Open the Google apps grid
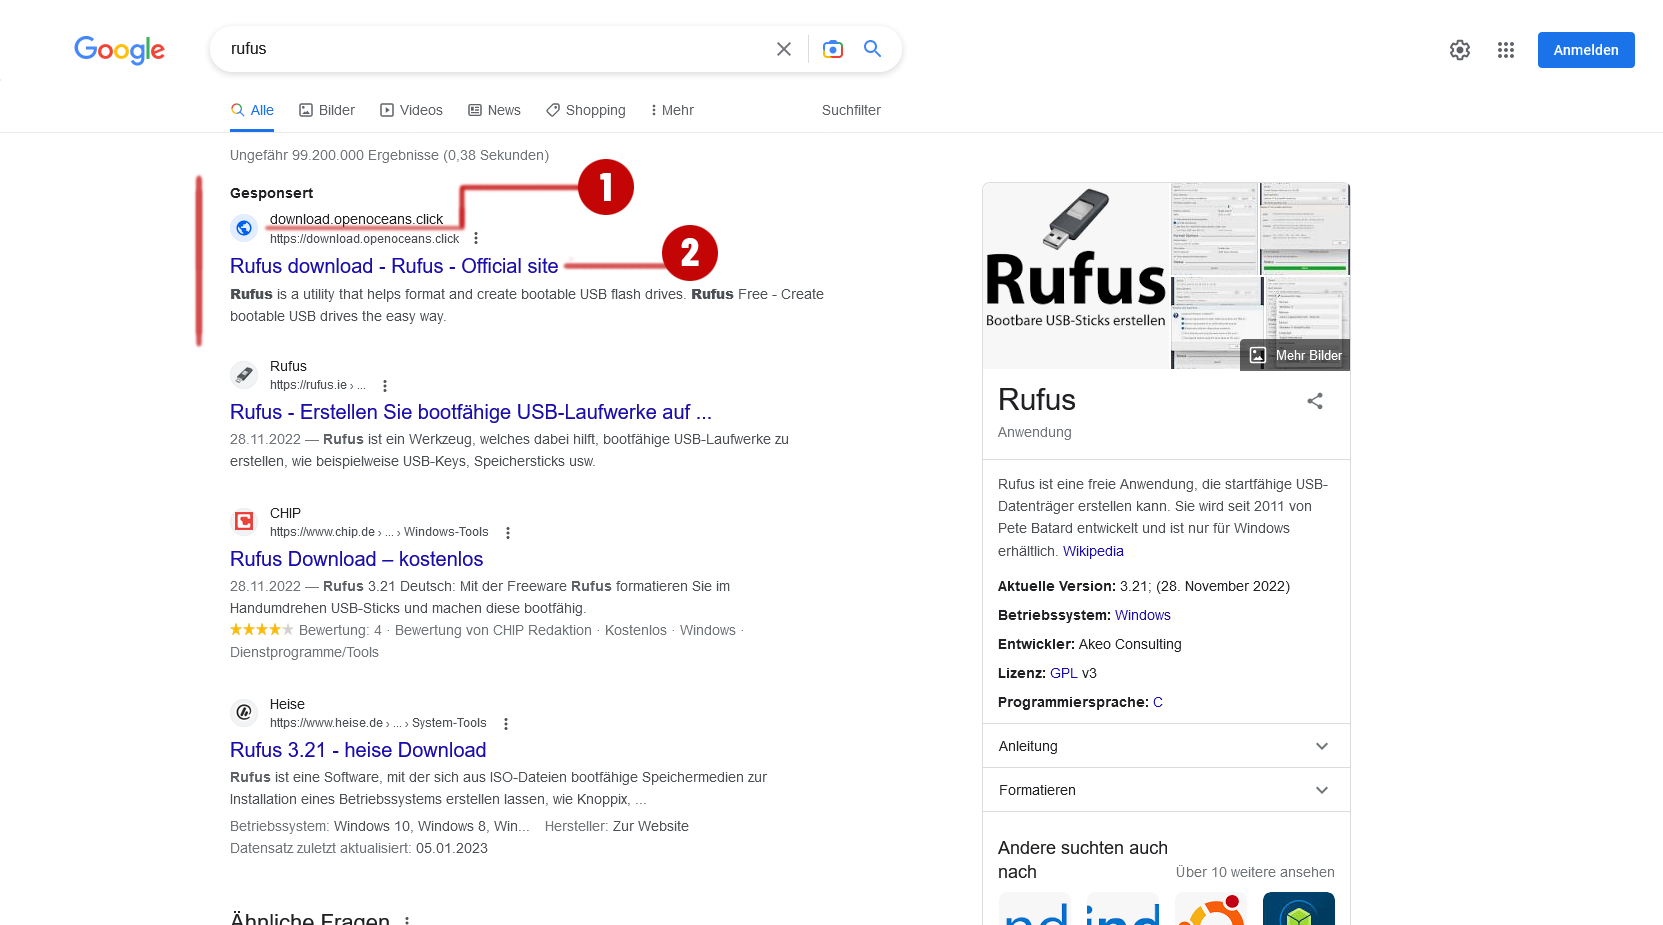The width and height of the screenshot is (1663, 925). (x=1506, y=49)
